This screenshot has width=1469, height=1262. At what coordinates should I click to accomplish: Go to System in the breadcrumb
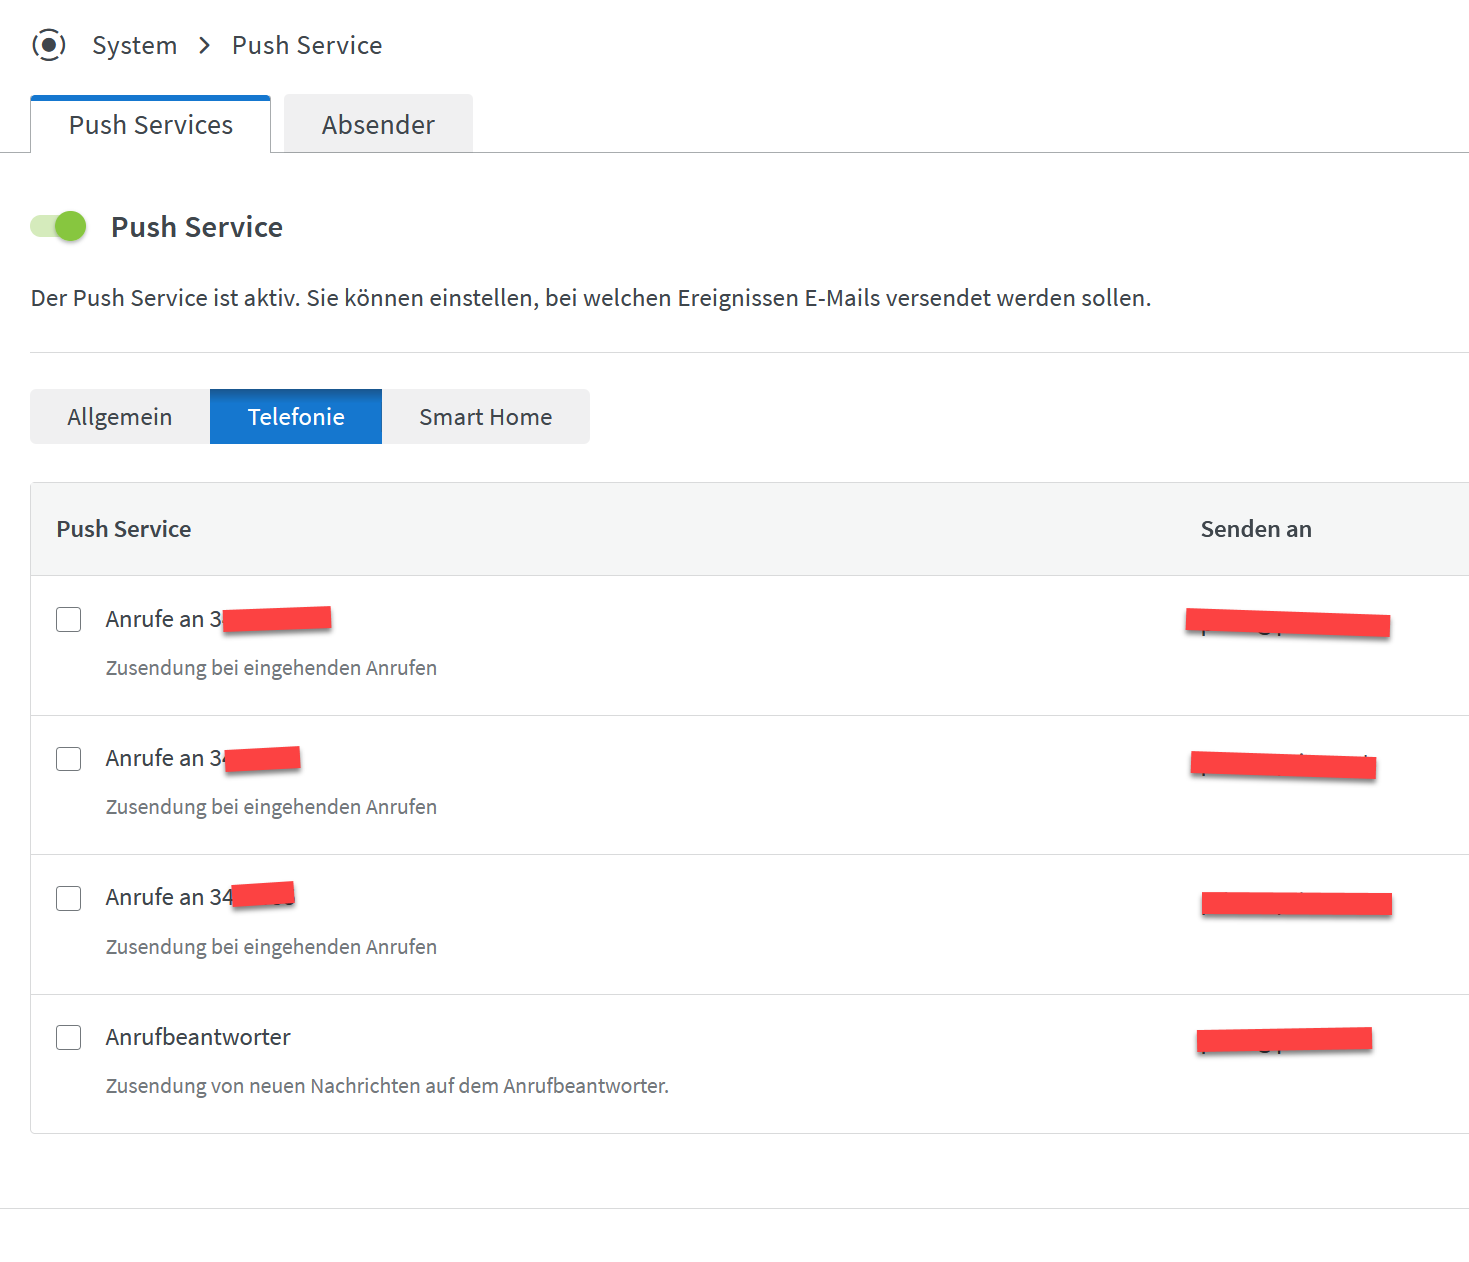click(x=134, y=45)
